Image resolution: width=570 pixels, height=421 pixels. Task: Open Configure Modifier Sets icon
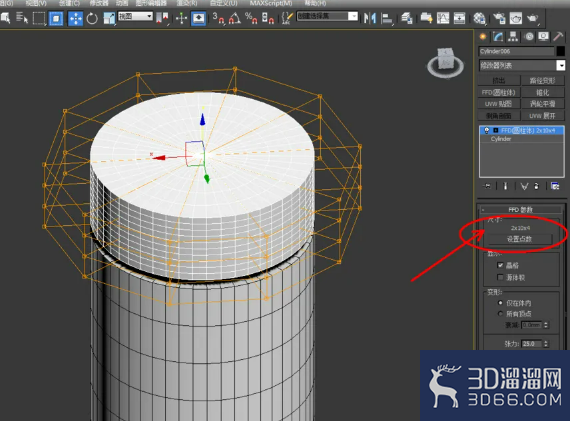tap(555, 186)
